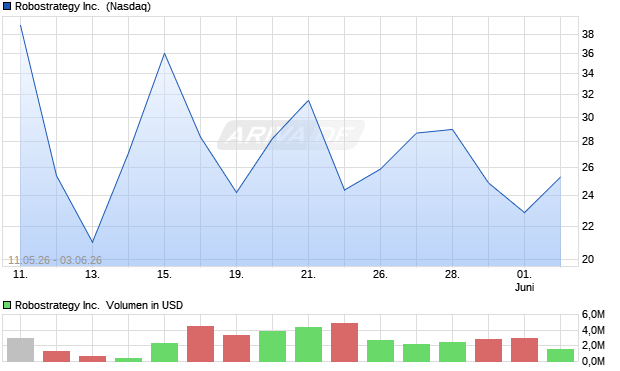Click the price axis value '22'

(588, 226)
